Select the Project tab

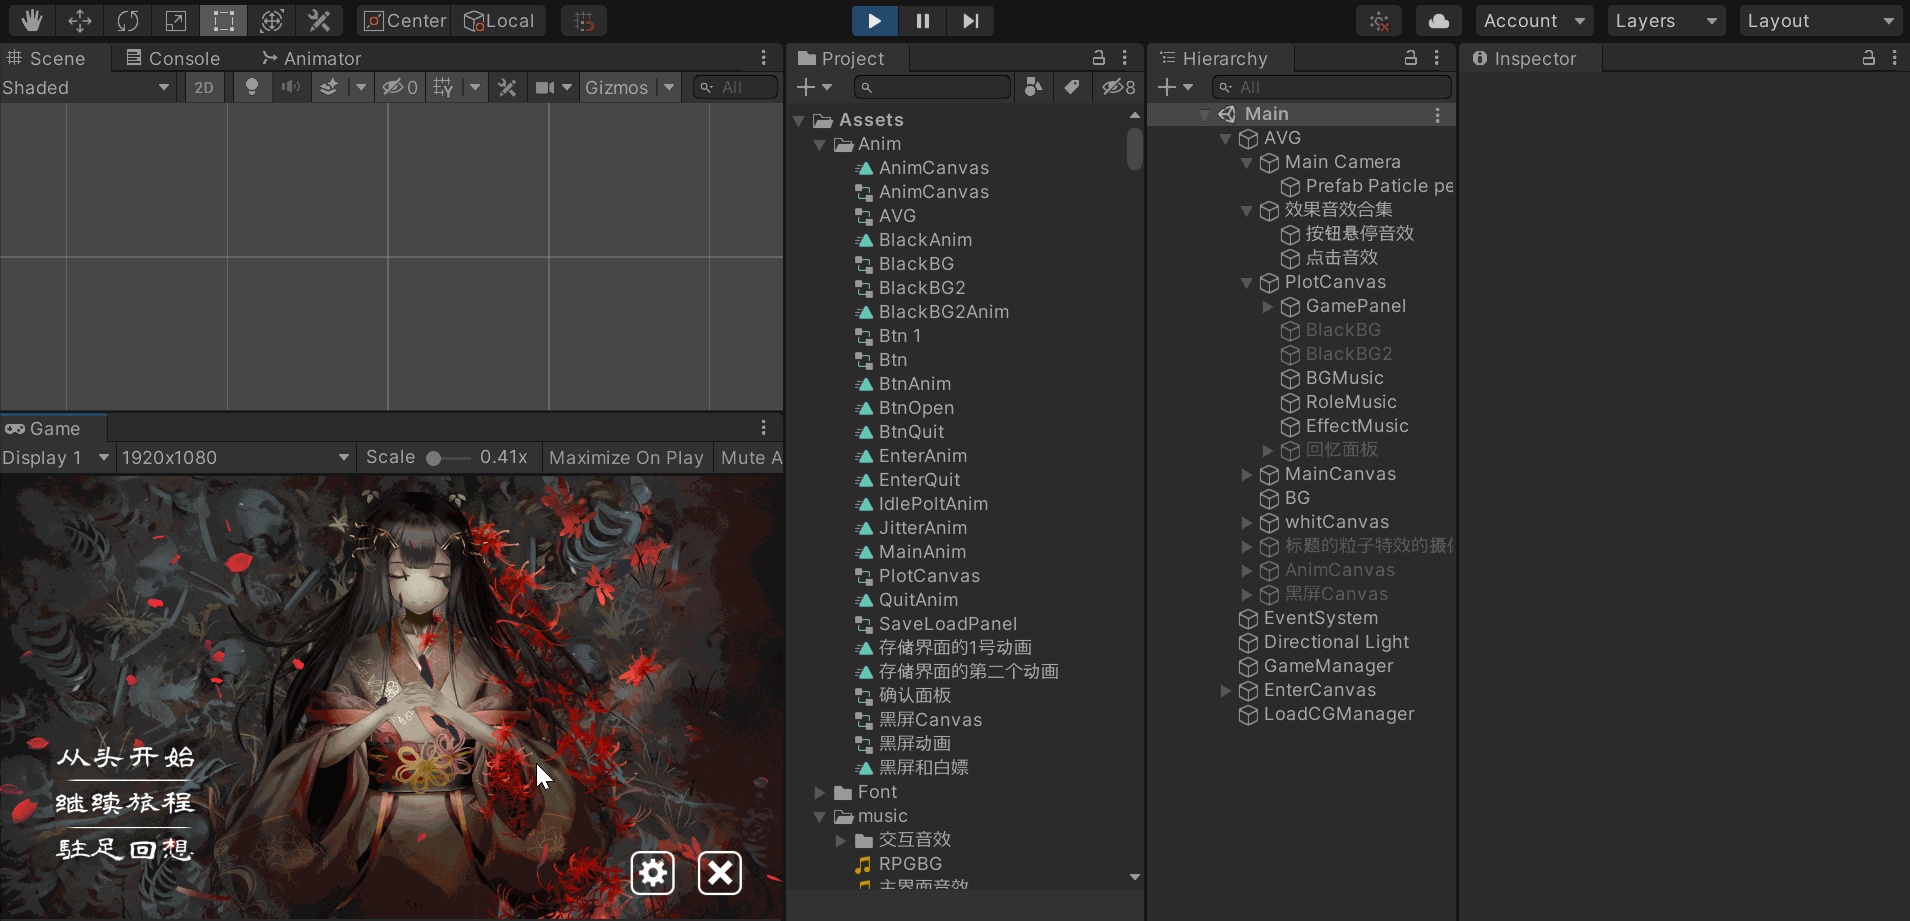841,58
